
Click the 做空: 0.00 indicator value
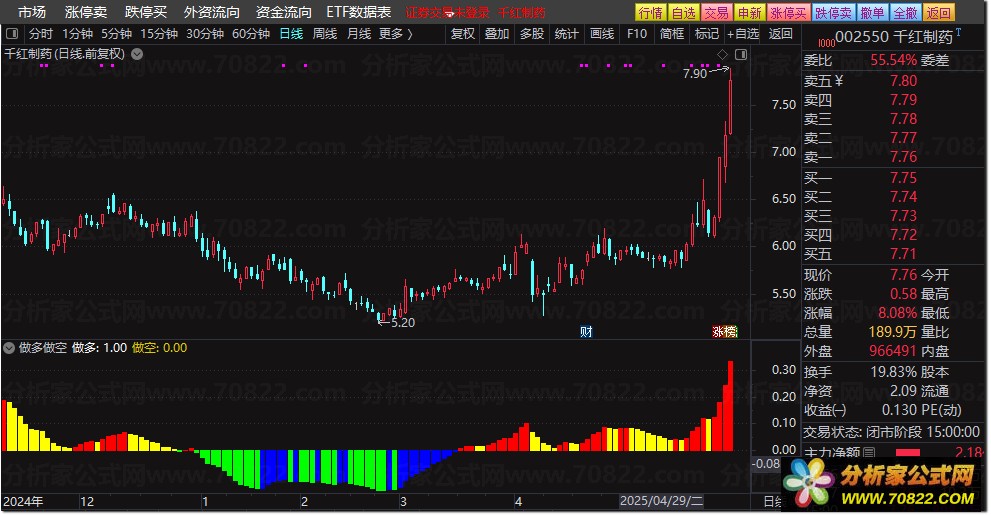[x=159, y=348]
